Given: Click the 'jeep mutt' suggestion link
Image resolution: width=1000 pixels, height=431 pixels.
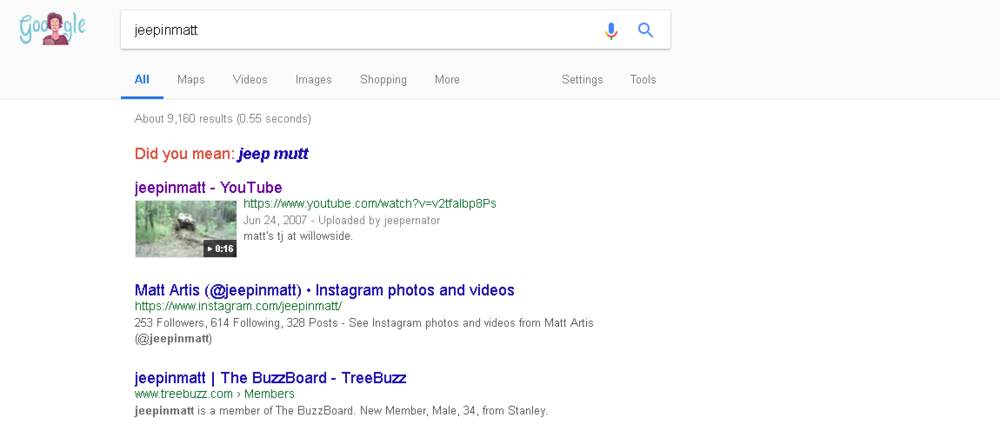Looking at the screenshot, I should (x=273, y=154).
